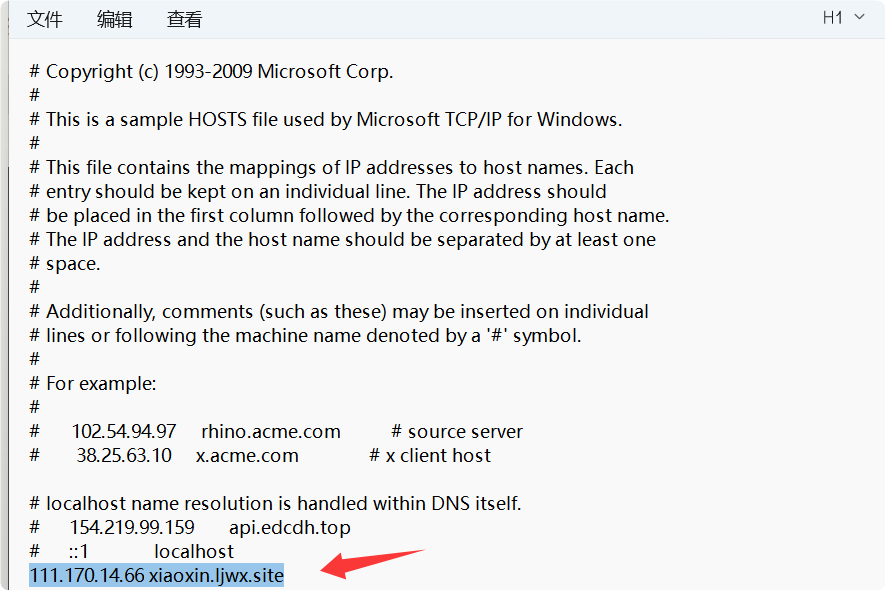Open the 编辑 menu
Image resolution: width=885 pixels, height=590 pixels.
pyautogui.click(x=114, y=19)
